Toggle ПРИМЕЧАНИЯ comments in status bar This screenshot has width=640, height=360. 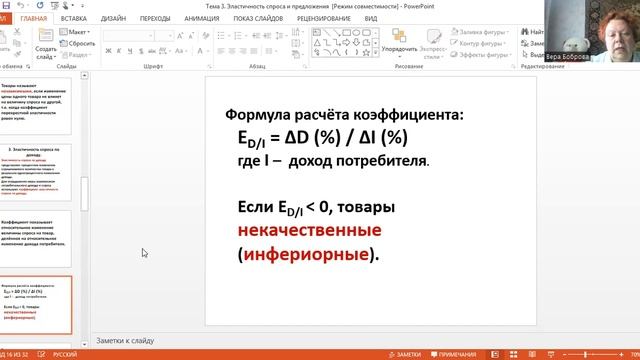[453, 355]
